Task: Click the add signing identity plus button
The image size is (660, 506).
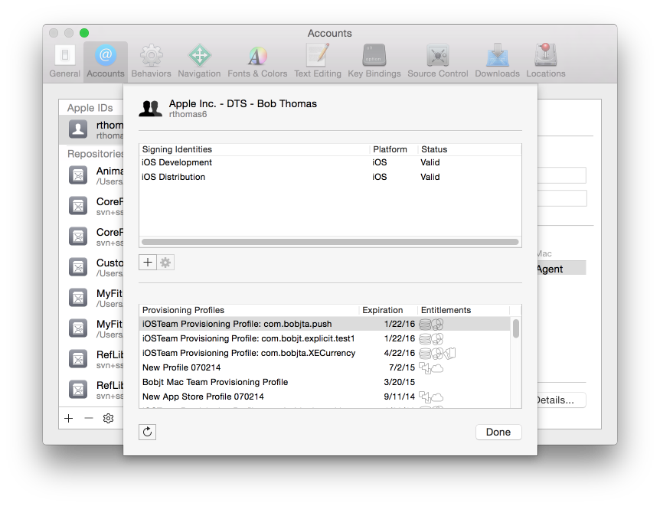Action: click(x=148, y=260)
